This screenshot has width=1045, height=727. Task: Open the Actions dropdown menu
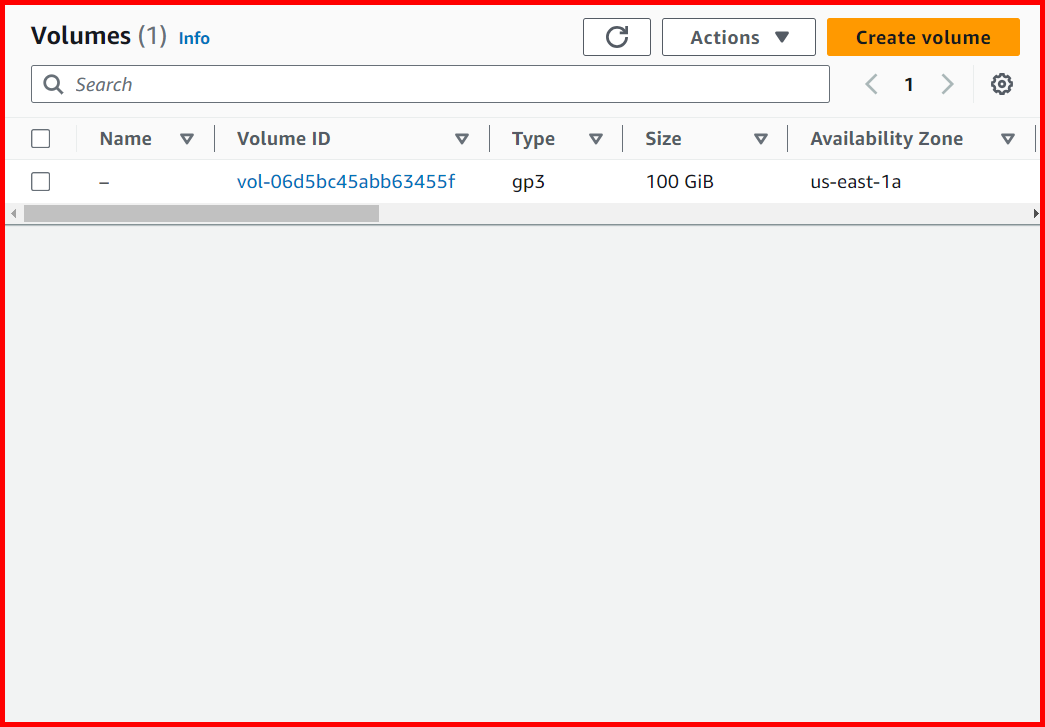[738, 37]
